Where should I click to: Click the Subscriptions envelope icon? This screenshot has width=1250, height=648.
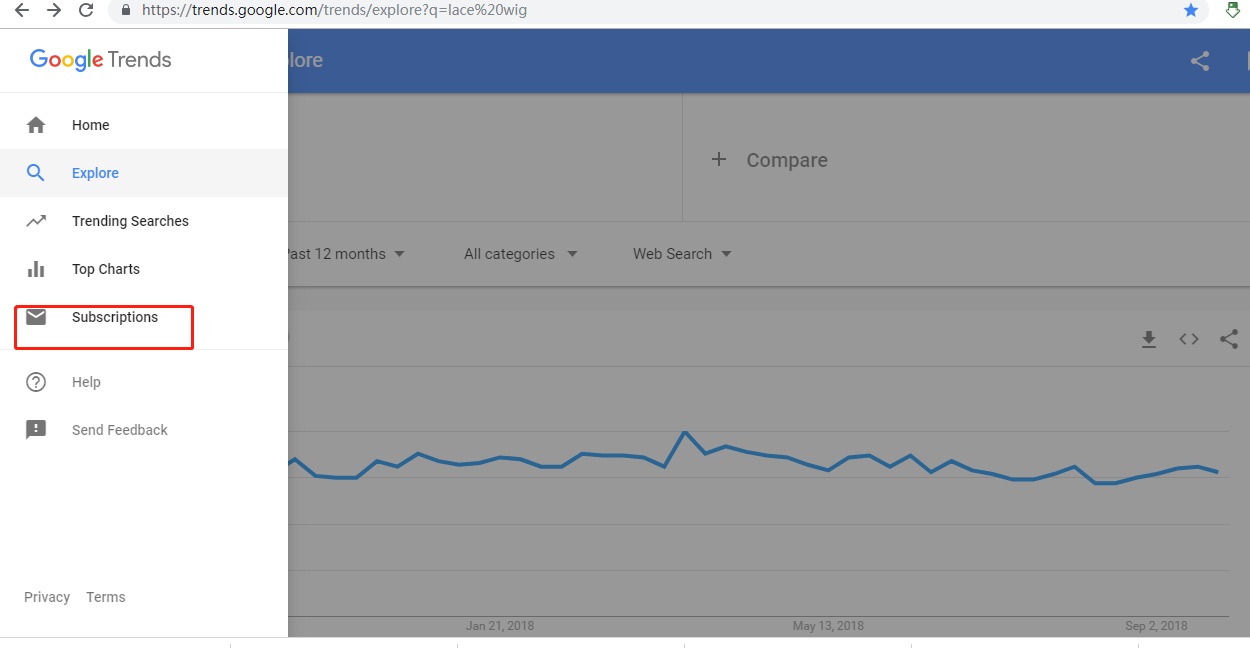(x=36, y=317)
